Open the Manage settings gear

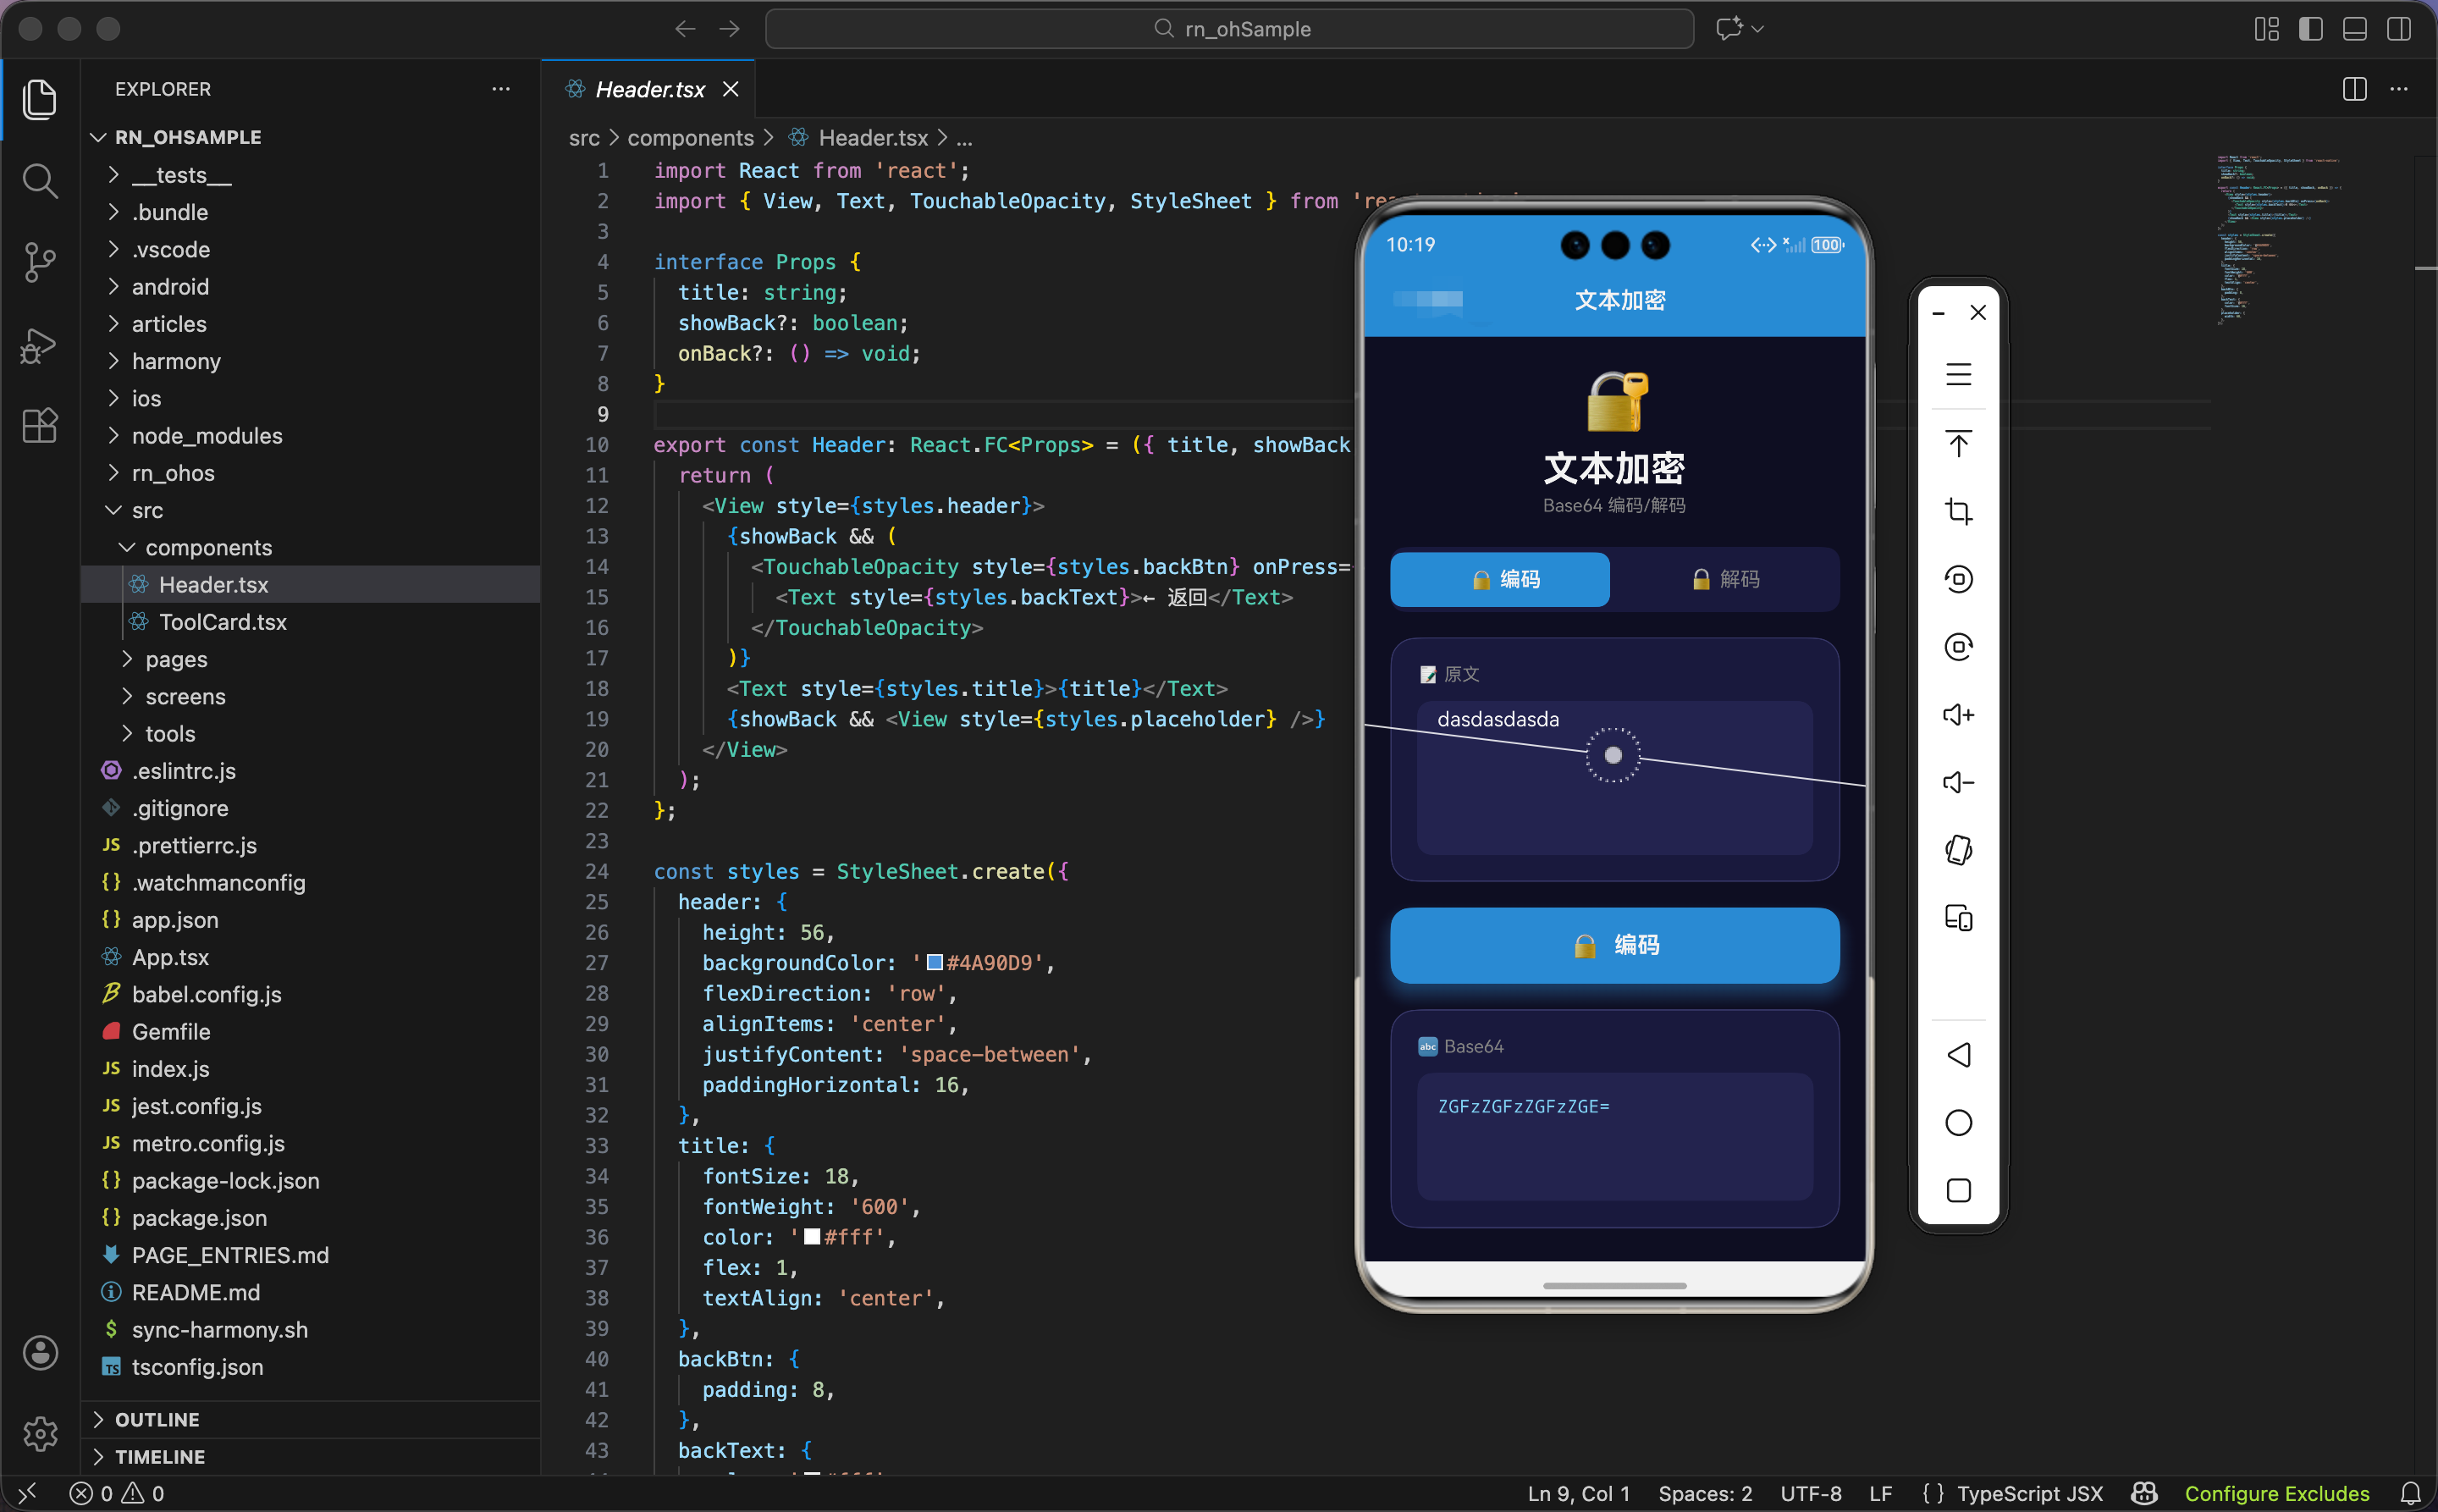click(x=40, y=1433)
